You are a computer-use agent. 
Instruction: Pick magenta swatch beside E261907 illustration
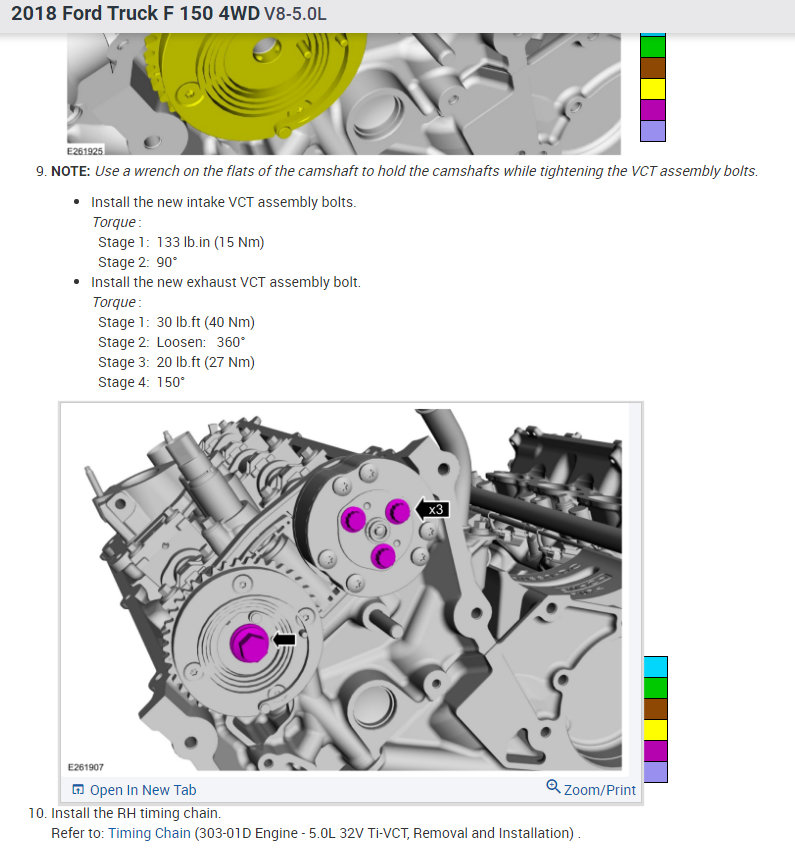pos(655,751)
